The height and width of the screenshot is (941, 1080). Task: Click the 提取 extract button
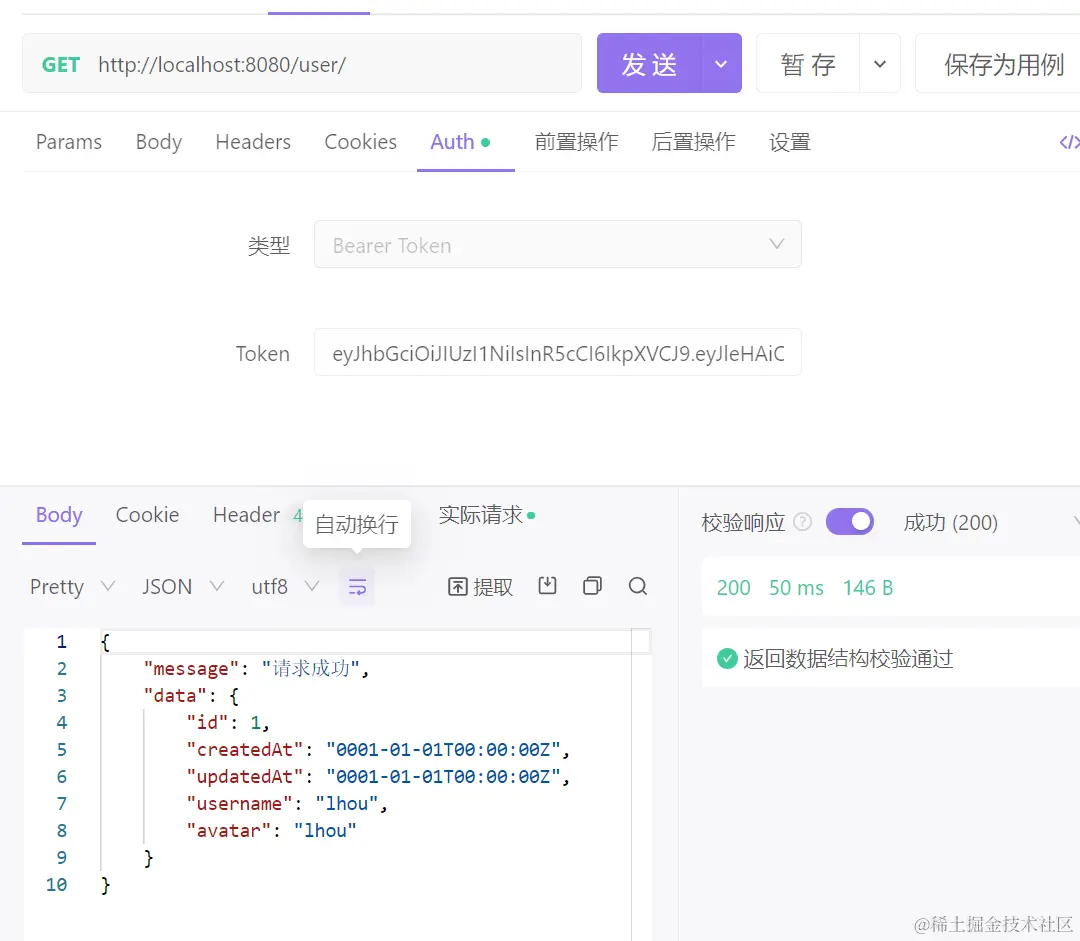[x=480, y=587]
